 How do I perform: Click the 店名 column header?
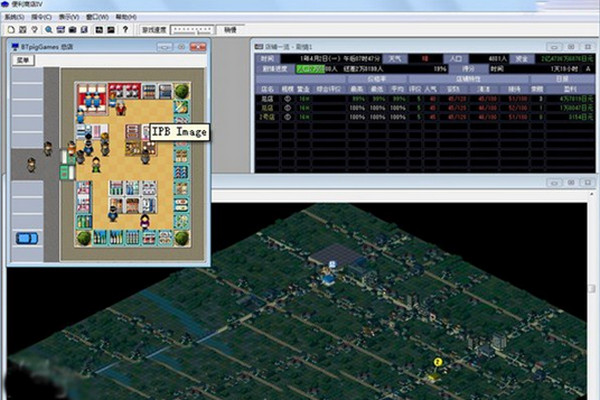click(x=267, y=89)
